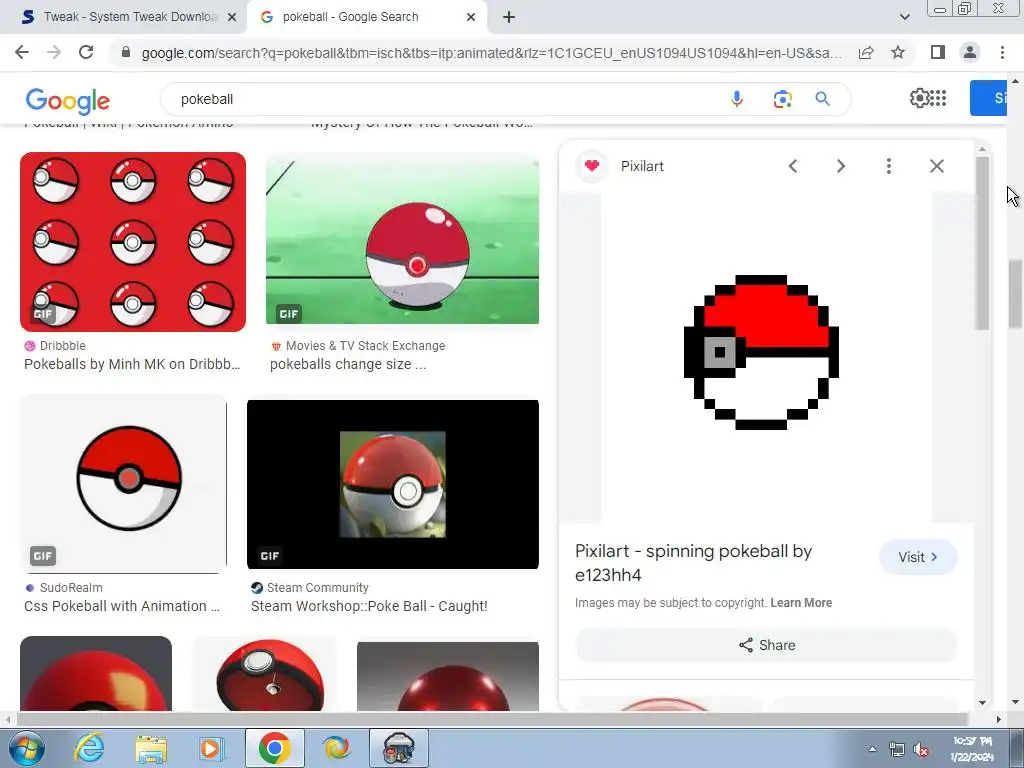Click the Share button
The image size is (1024, 768).
pos(766,645)
